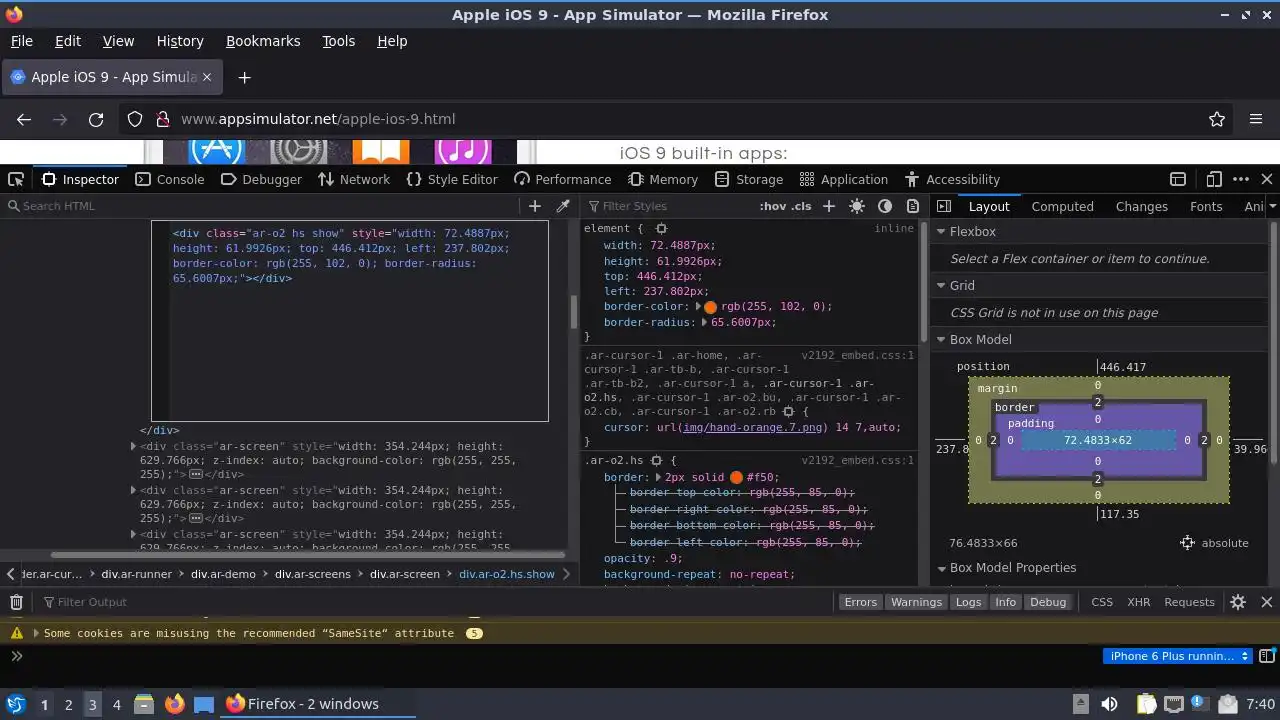Image resolution: width=1280 pixels, height=720 pixels.
Task: Open the Memory tab
Action: coord(663,179)
